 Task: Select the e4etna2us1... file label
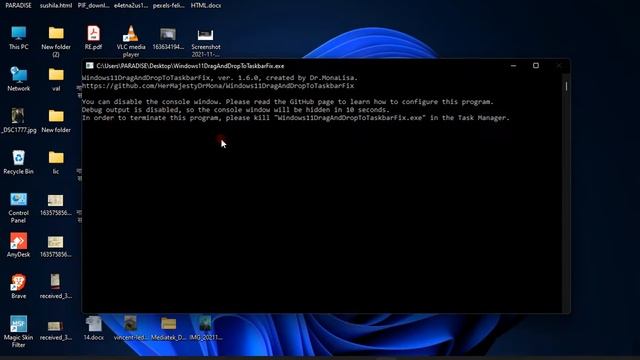[131, 5]
